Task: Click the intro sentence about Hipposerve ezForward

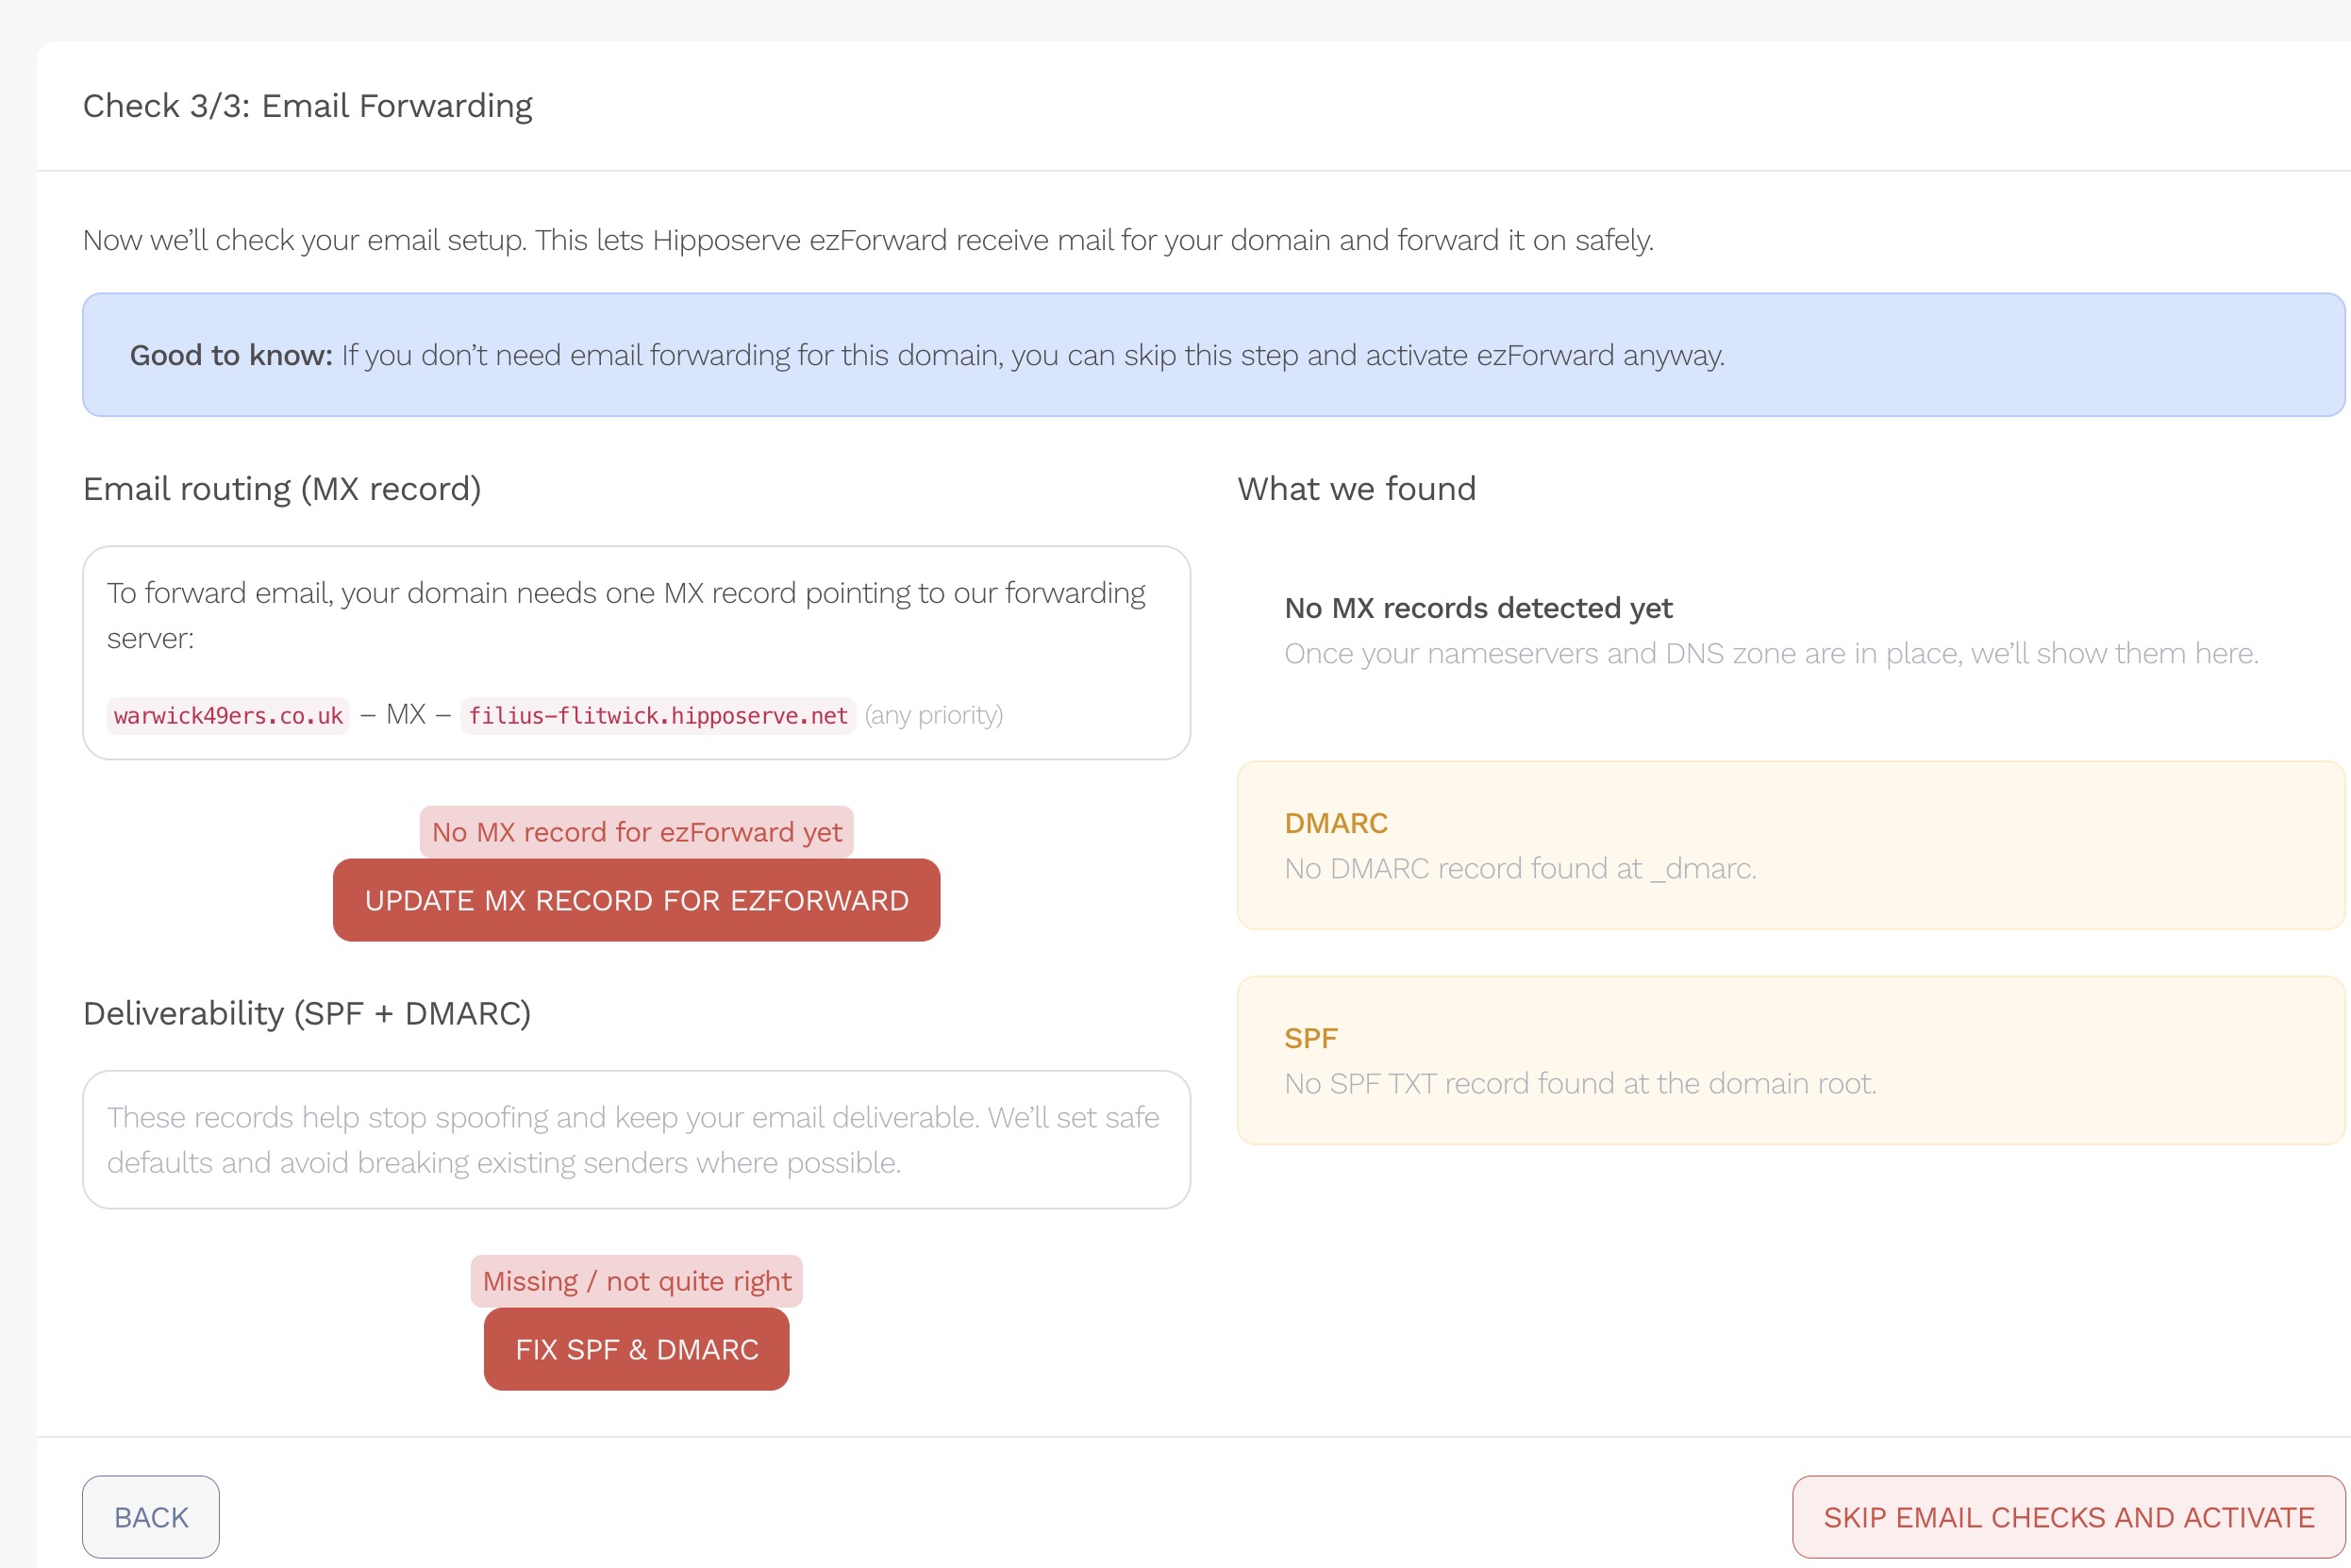Action: point(867,240)
